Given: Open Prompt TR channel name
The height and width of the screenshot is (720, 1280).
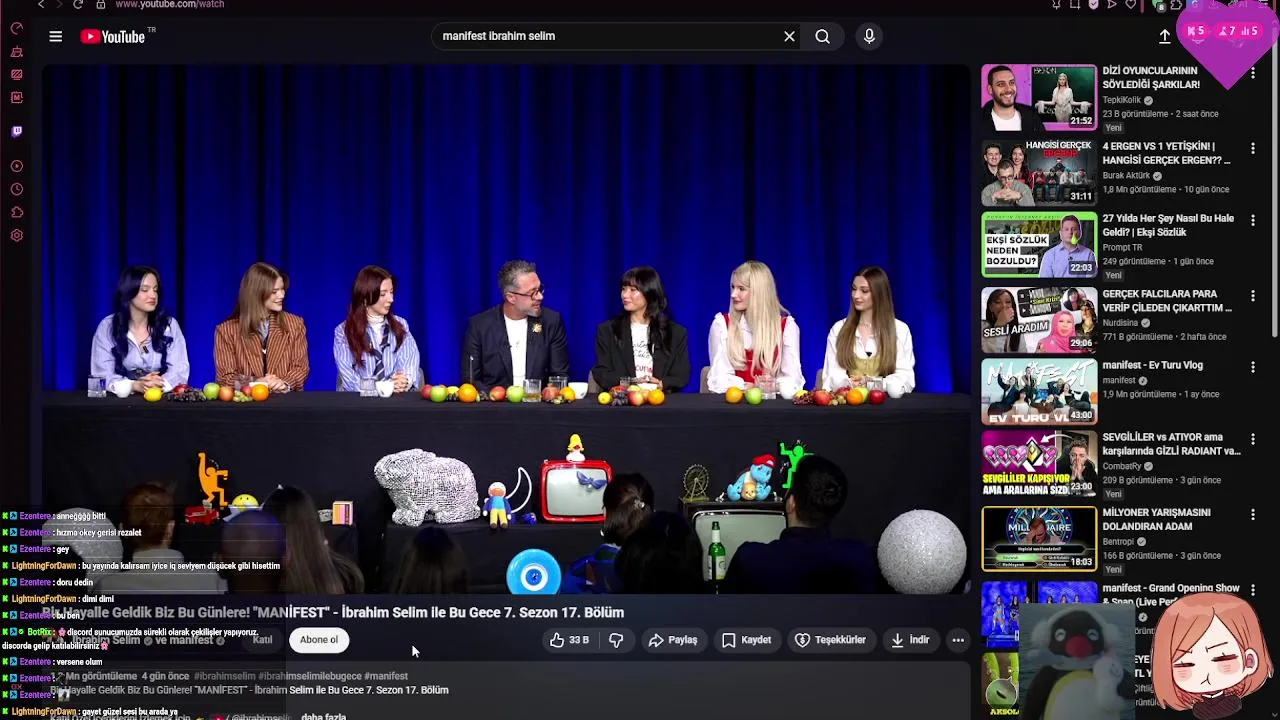Looking at the screenshot, I should click(1122, 247).
